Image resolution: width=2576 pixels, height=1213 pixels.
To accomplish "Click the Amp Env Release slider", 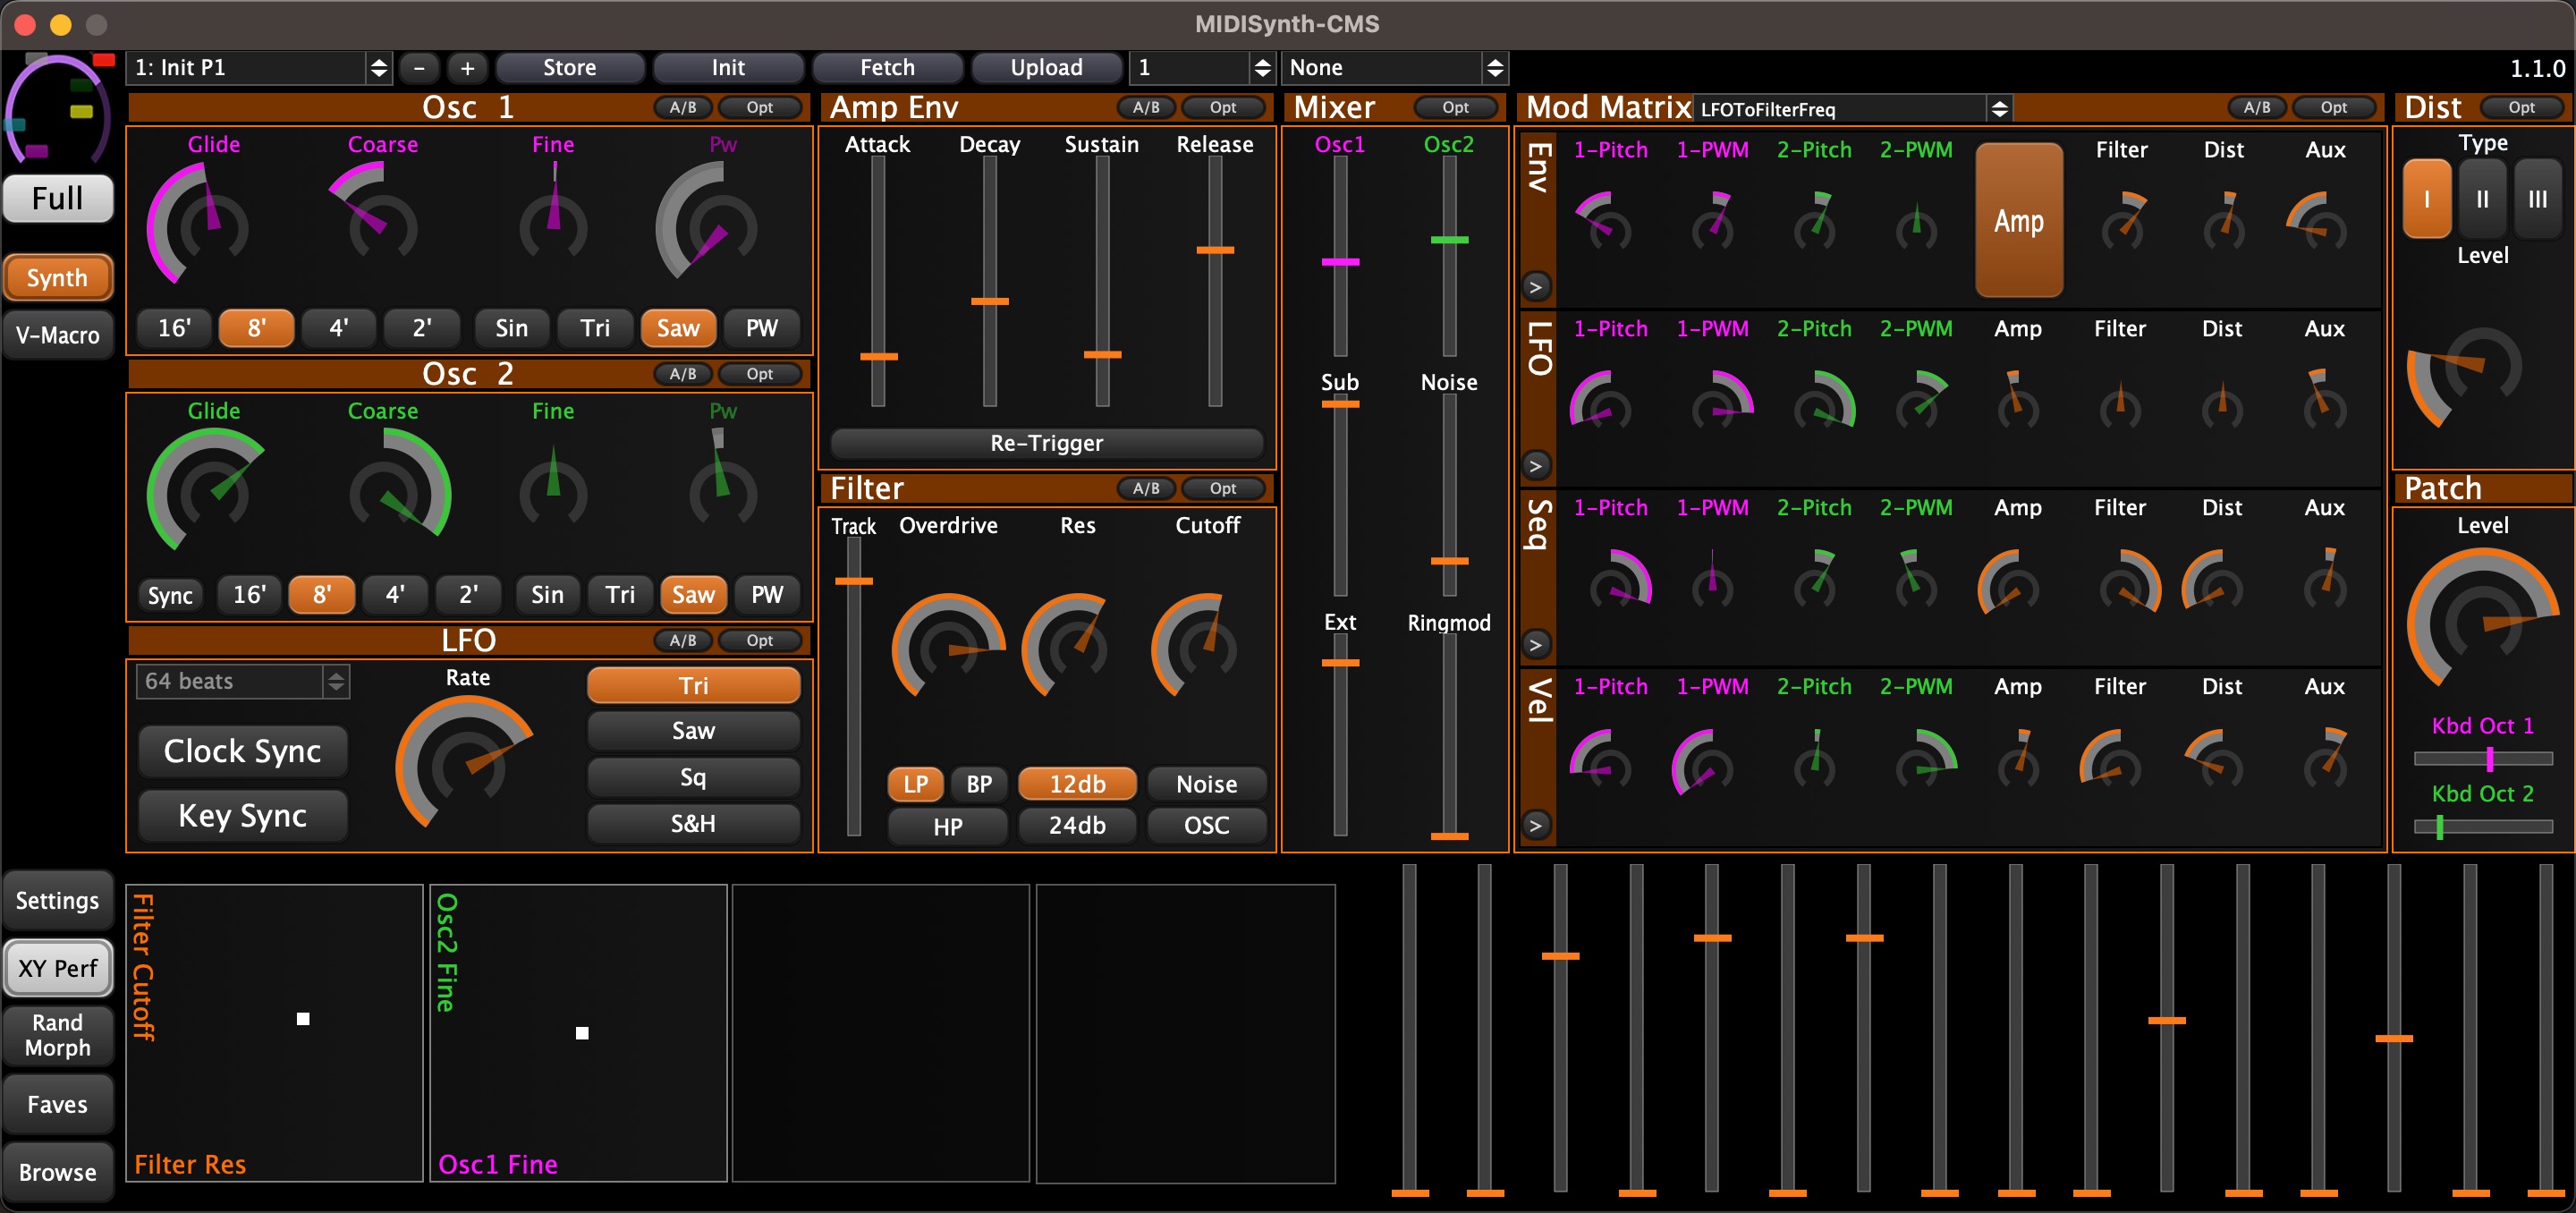I will 1214,250.
